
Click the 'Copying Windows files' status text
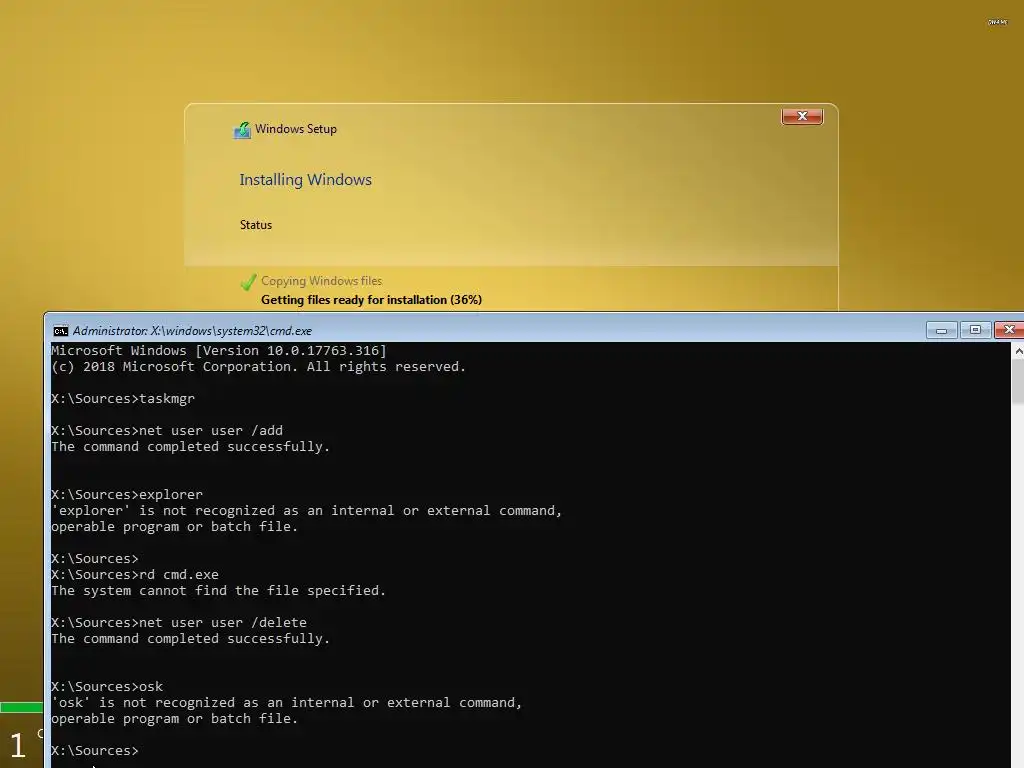click(321, 281)
